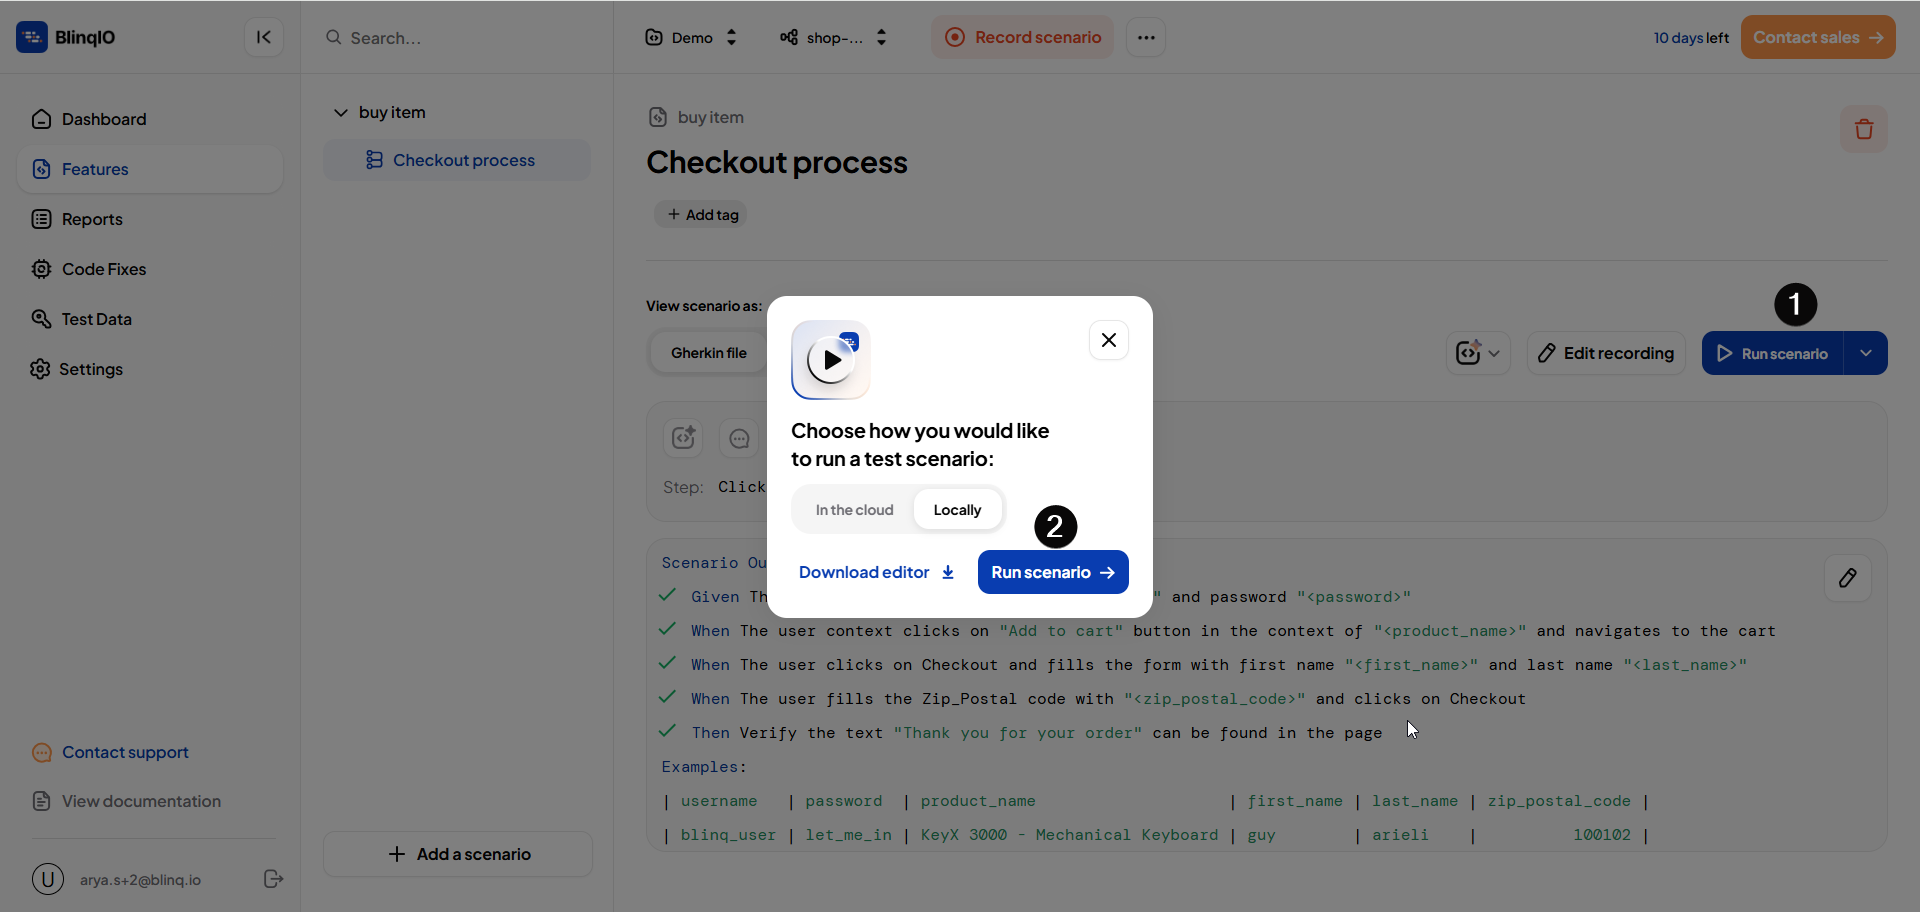Open the three-dots more options menu
1920x912 pixels.
coord(1146,37)
